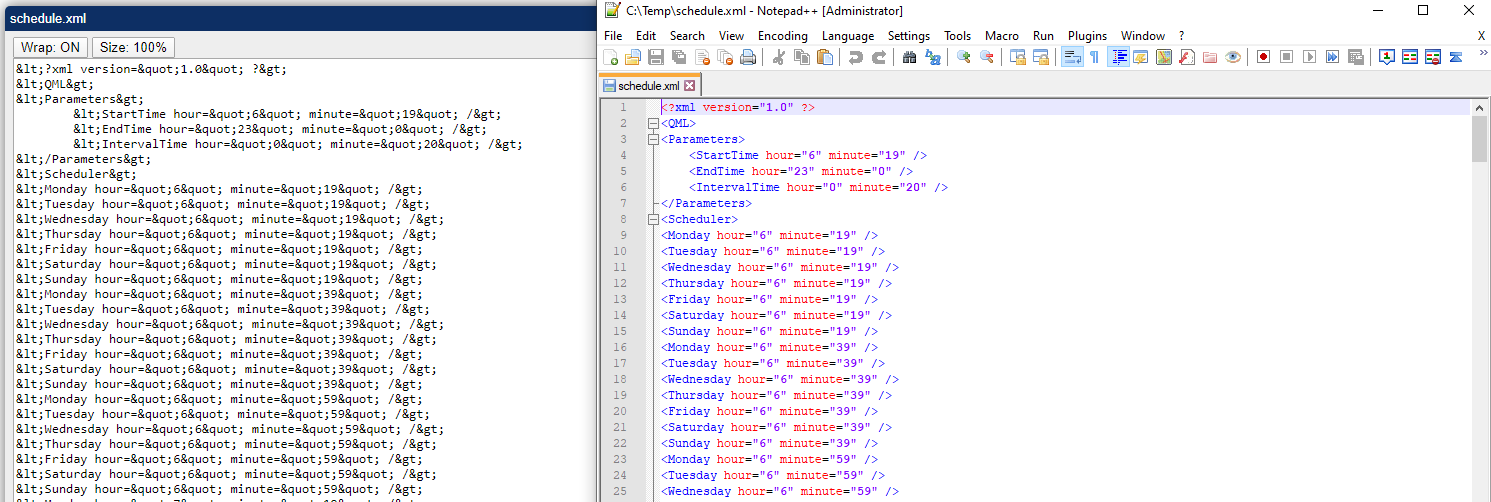Open the Plugins menu
1491x502 pixels.
pos(1088,35)
